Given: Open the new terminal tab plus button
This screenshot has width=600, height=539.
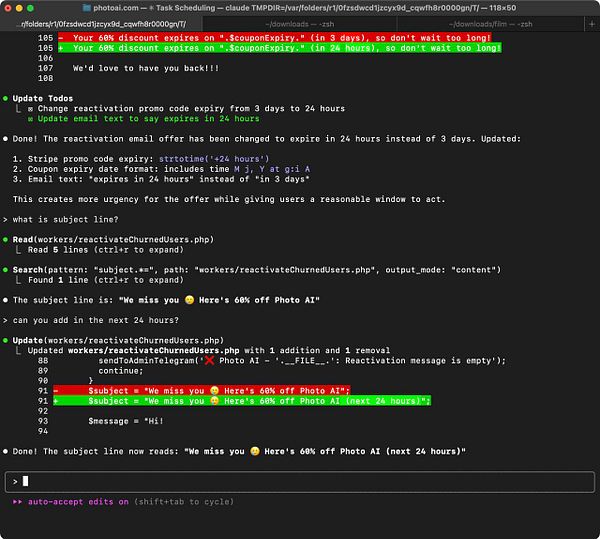Looking at the screenshot, I should point(592,24).
